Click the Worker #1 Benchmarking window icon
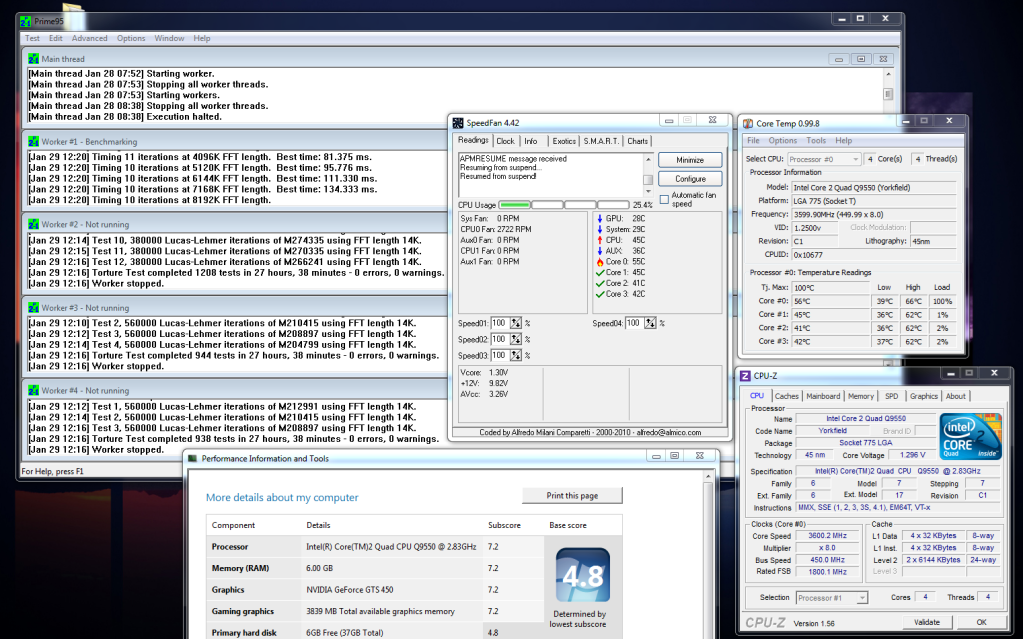The height and width of the screenshot is (639, 1023). 33,141
